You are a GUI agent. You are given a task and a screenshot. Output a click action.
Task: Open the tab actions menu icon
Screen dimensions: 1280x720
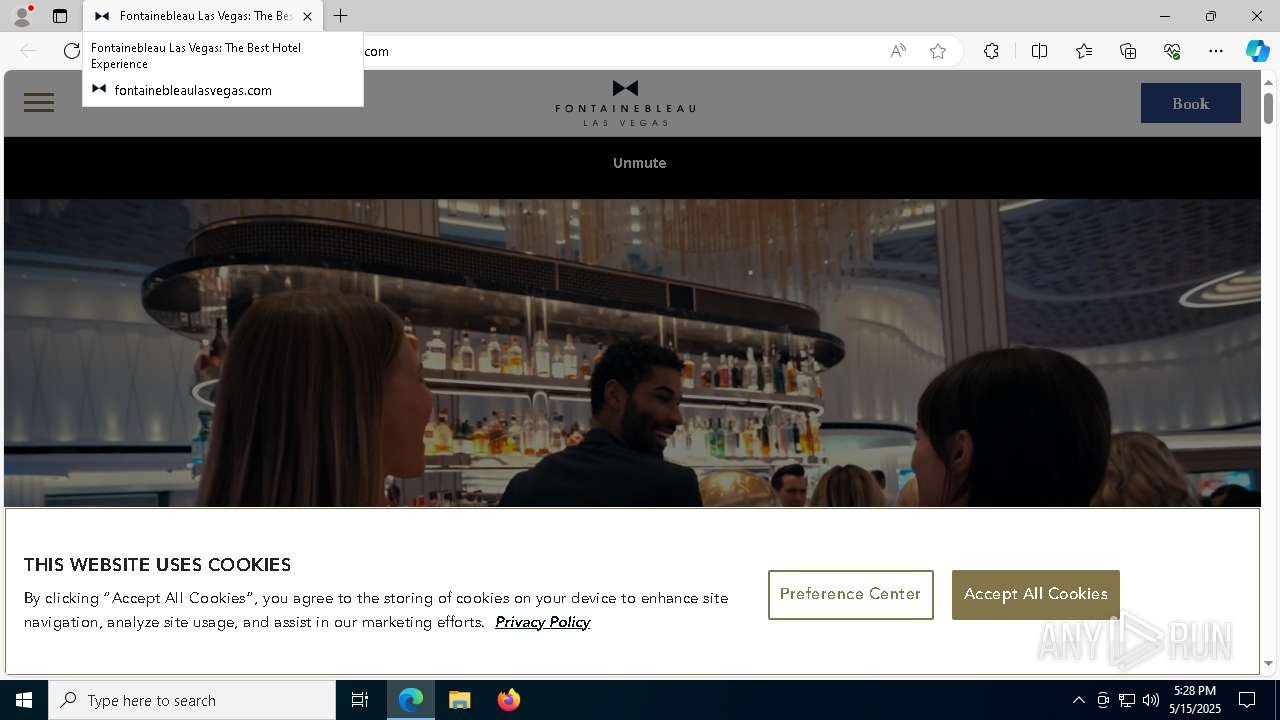tap(60, 16)
